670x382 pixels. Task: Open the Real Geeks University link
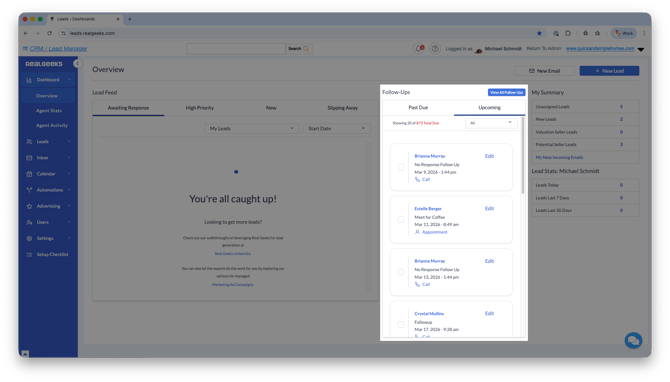(233, 254)
